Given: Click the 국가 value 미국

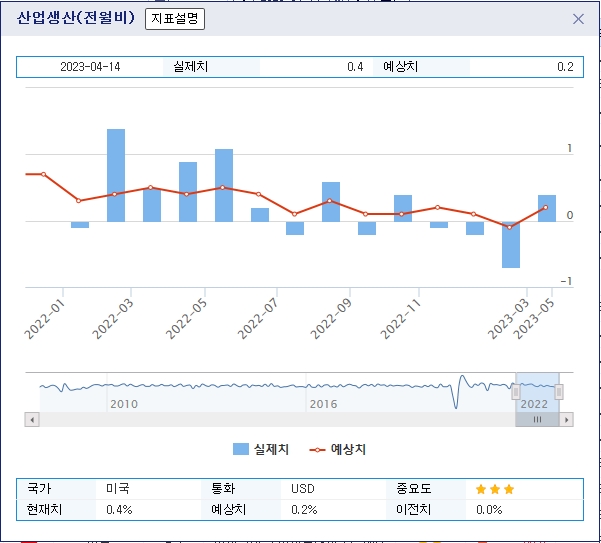Looking at the screenshot, I should [118, 489].
